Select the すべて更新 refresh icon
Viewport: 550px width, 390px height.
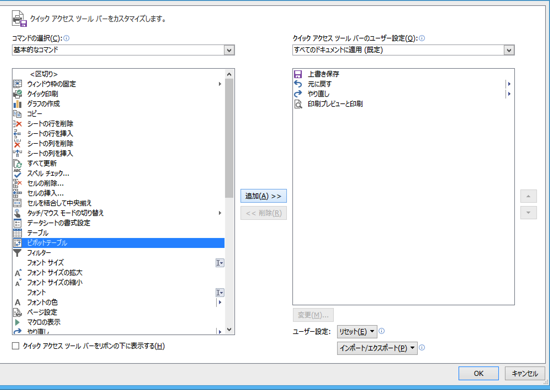click(17, 163)
